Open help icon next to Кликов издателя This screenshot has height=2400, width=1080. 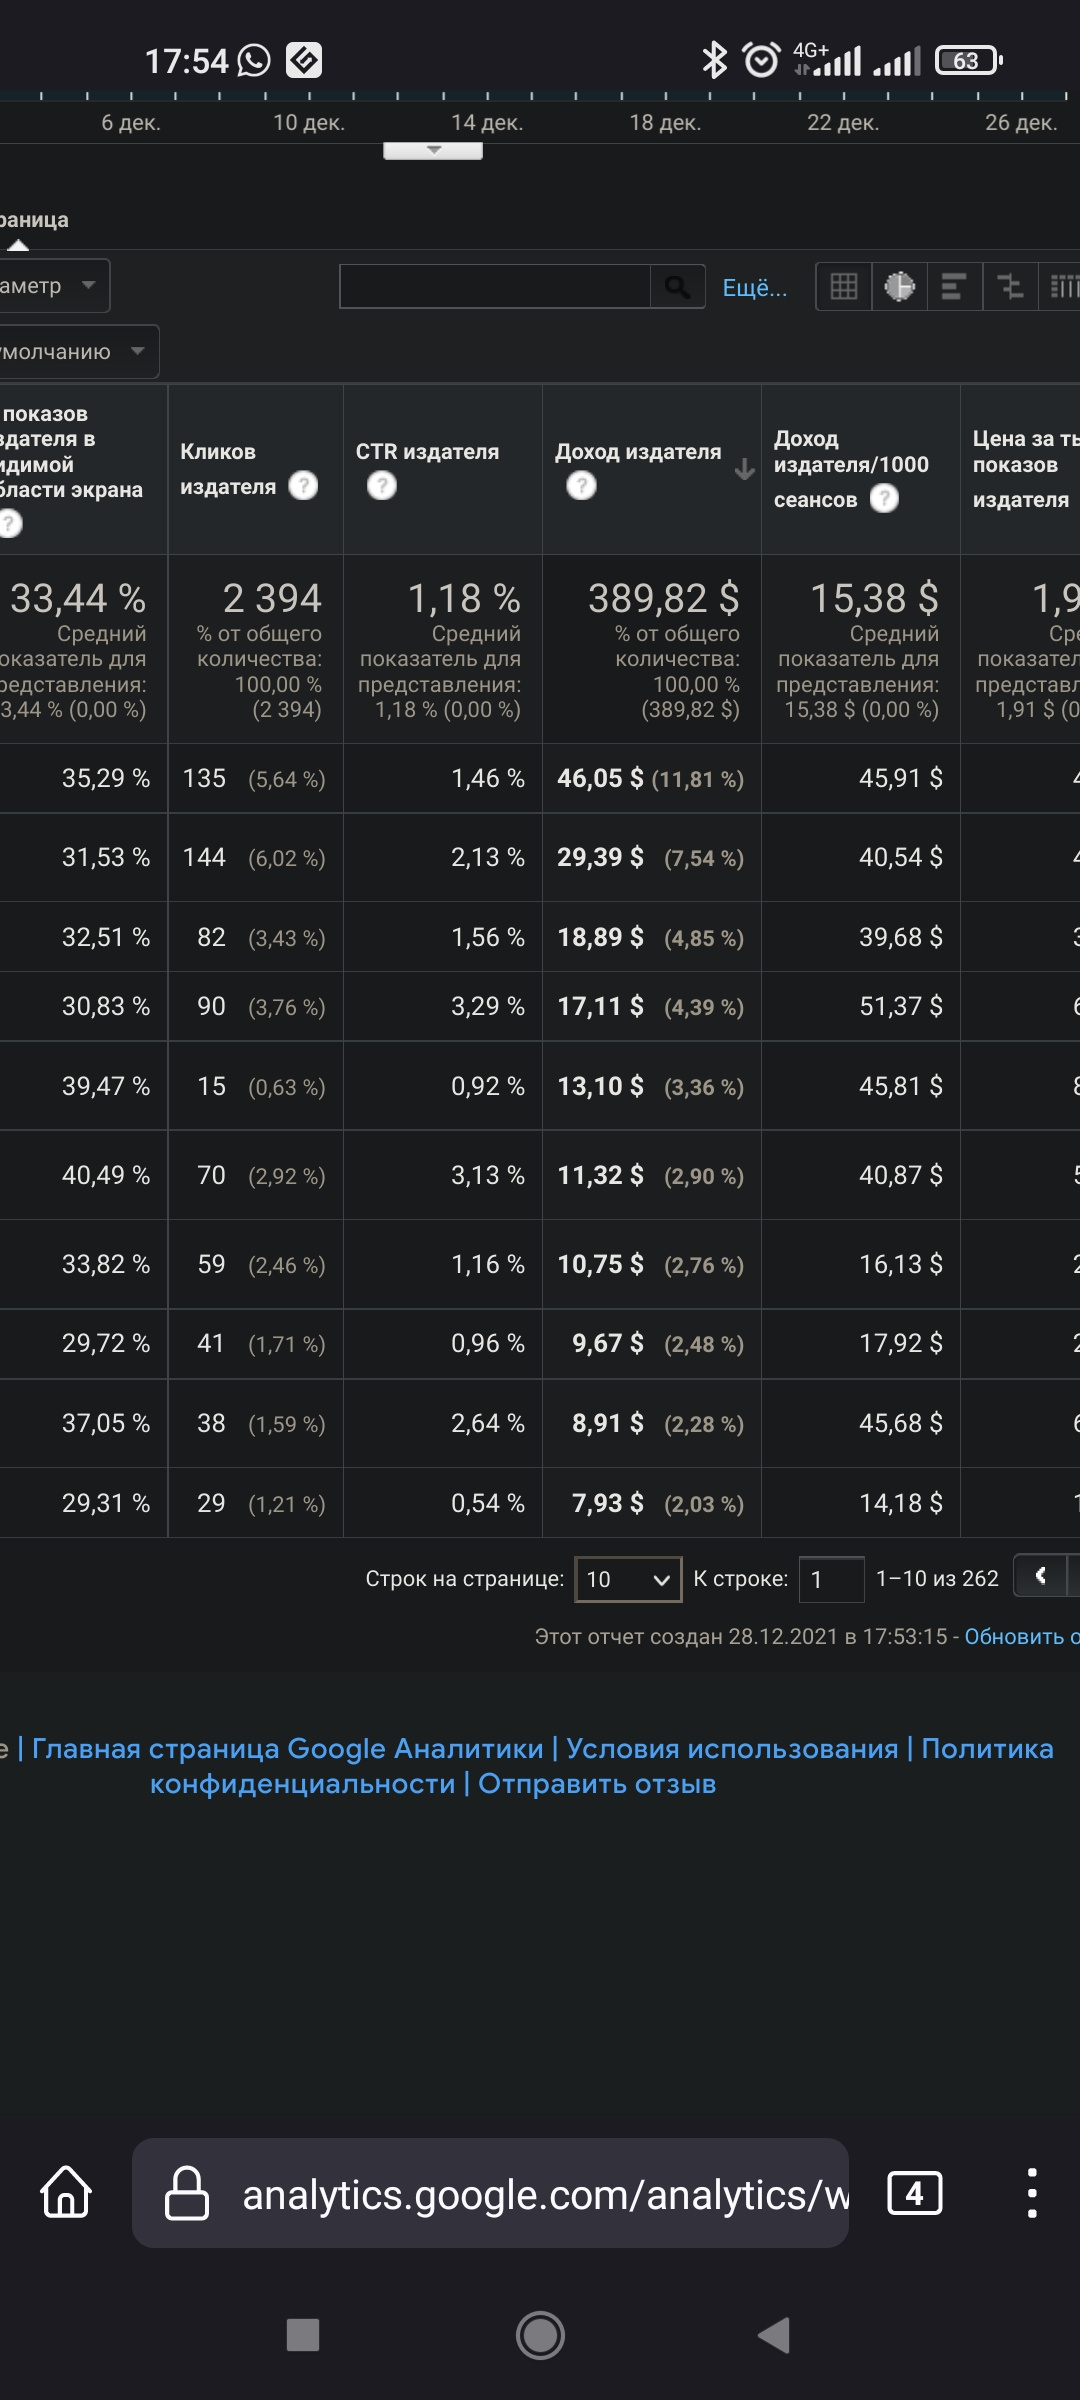[x=303, y=486]
